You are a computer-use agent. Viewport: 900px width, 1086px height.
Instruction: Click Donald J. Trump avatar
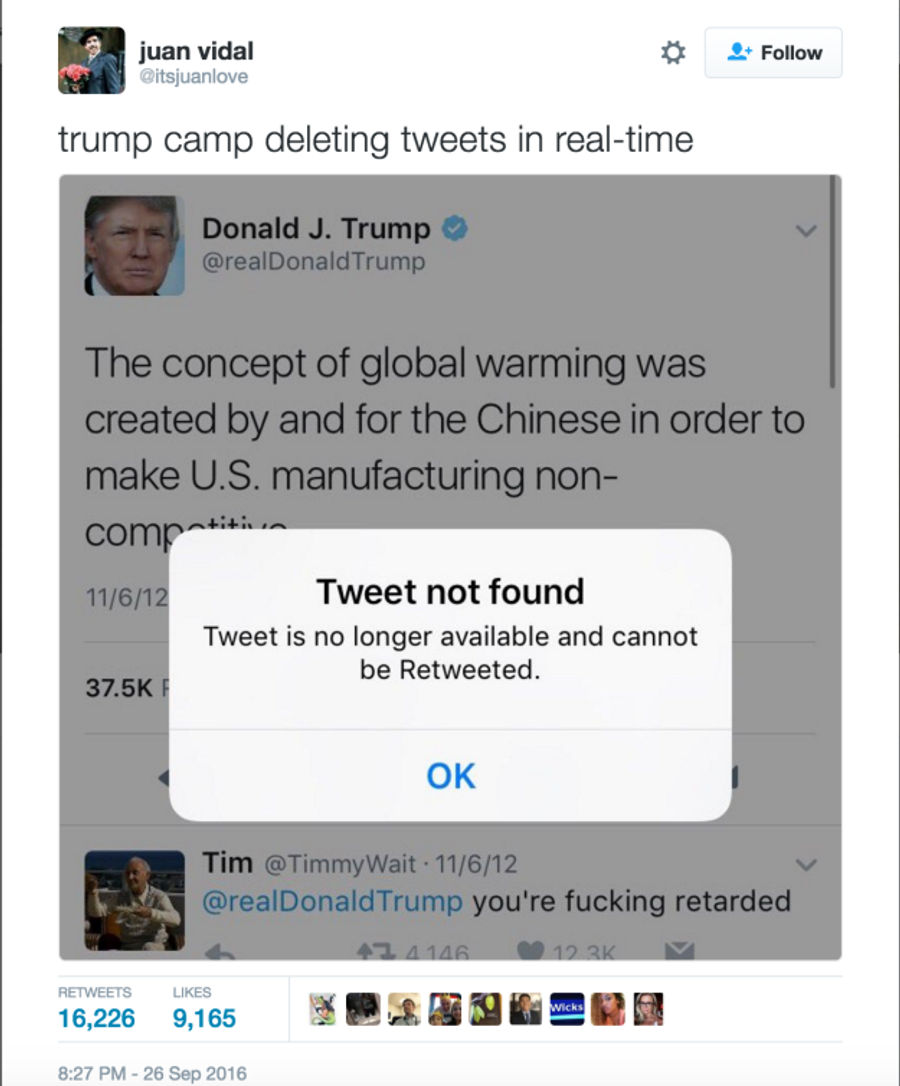pyautogui.click(x=134, y=245)
